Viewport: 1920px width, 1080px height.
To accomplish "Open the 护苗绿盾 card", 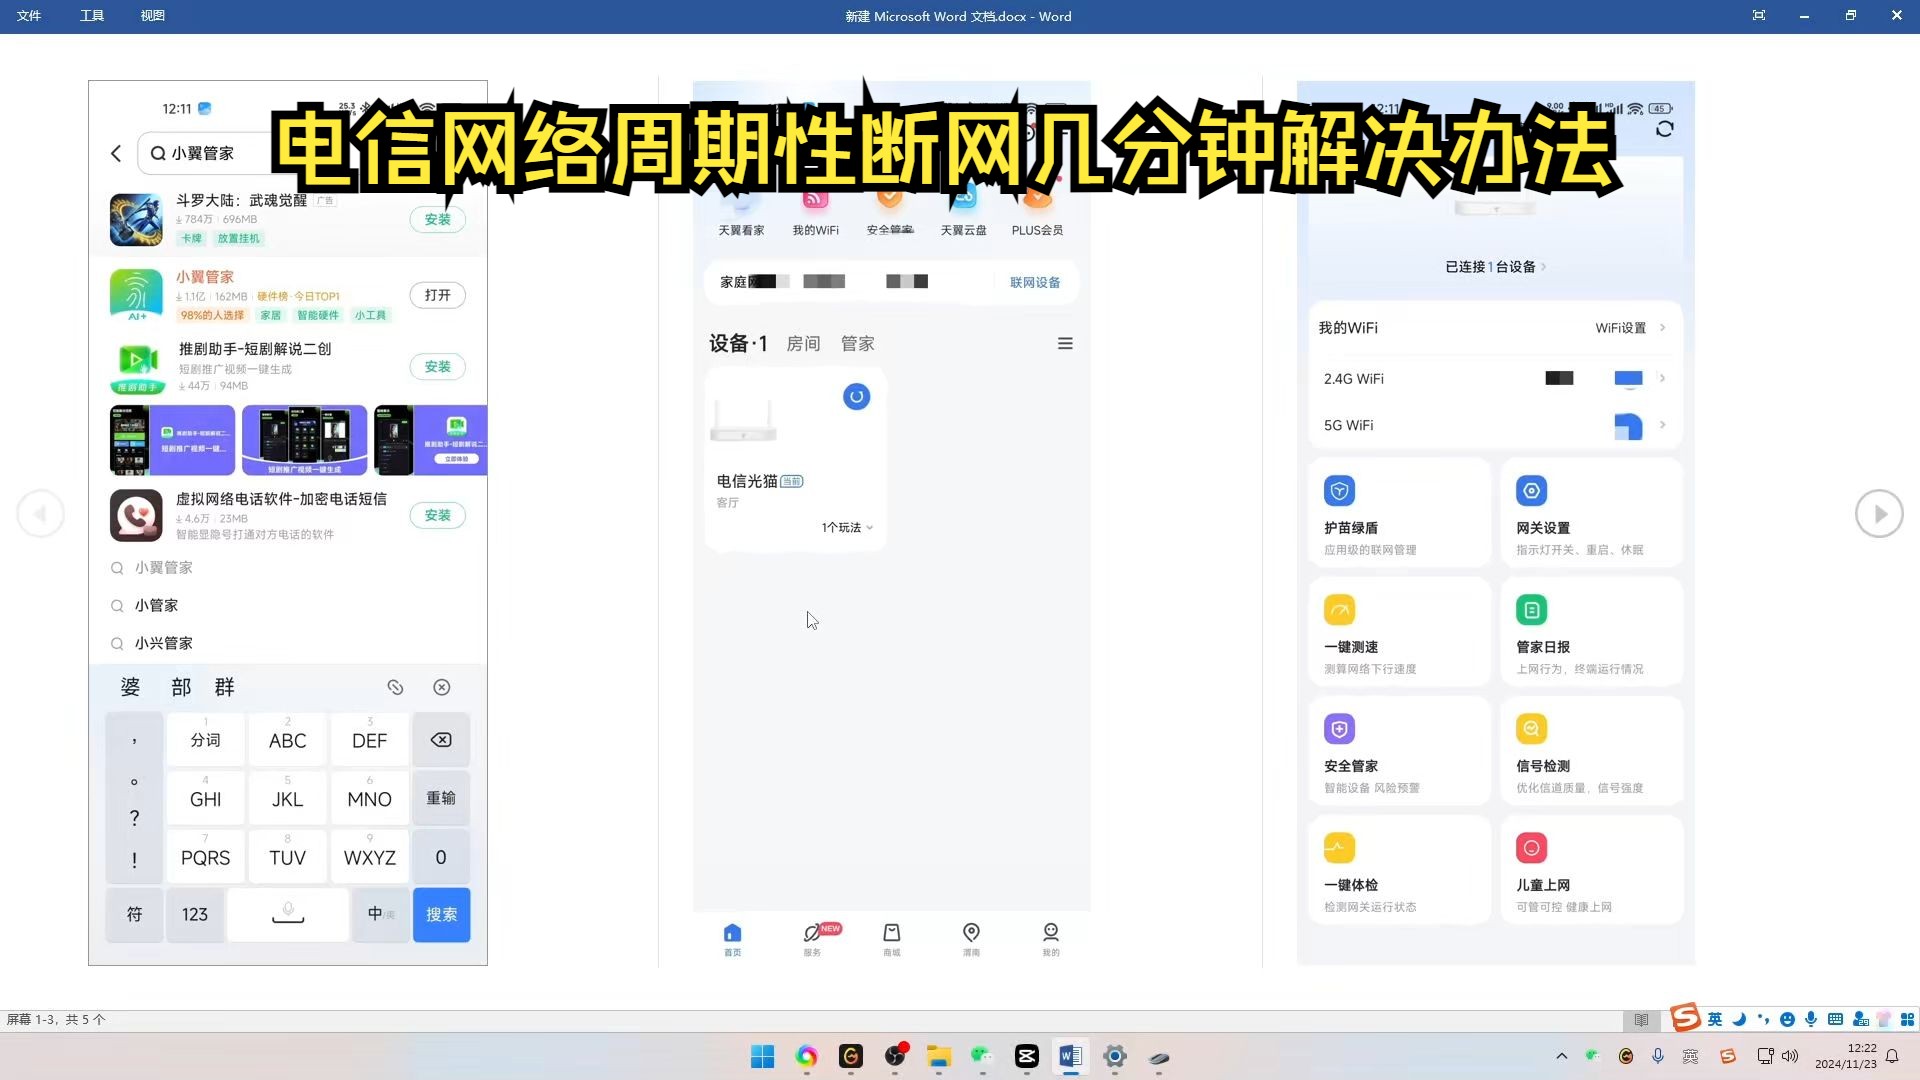I will coord(1399,513).
